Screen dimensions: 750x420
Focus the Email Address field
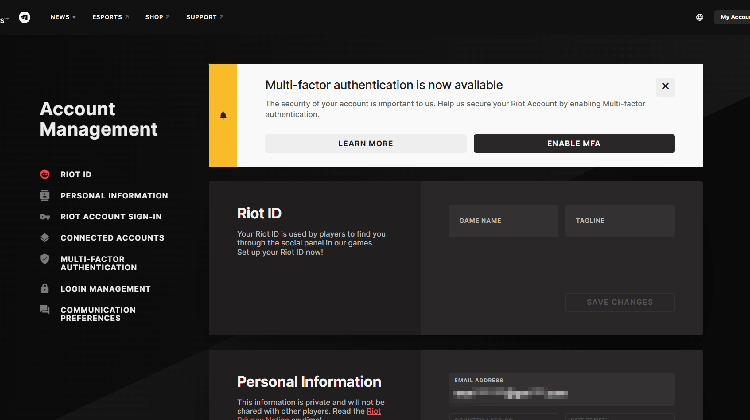coord(562,389)
